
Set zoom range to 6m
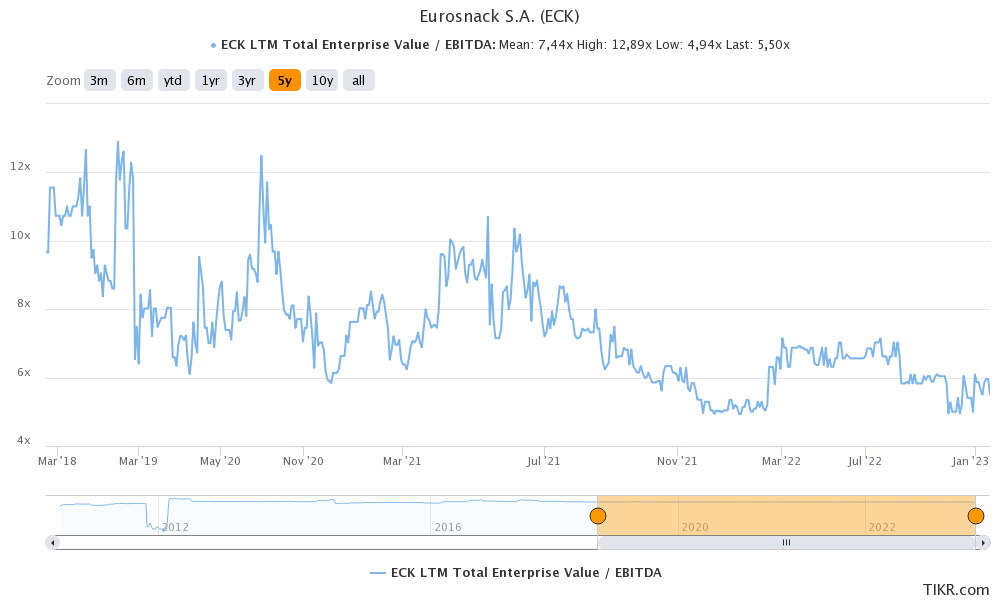[x=136, y=80]
